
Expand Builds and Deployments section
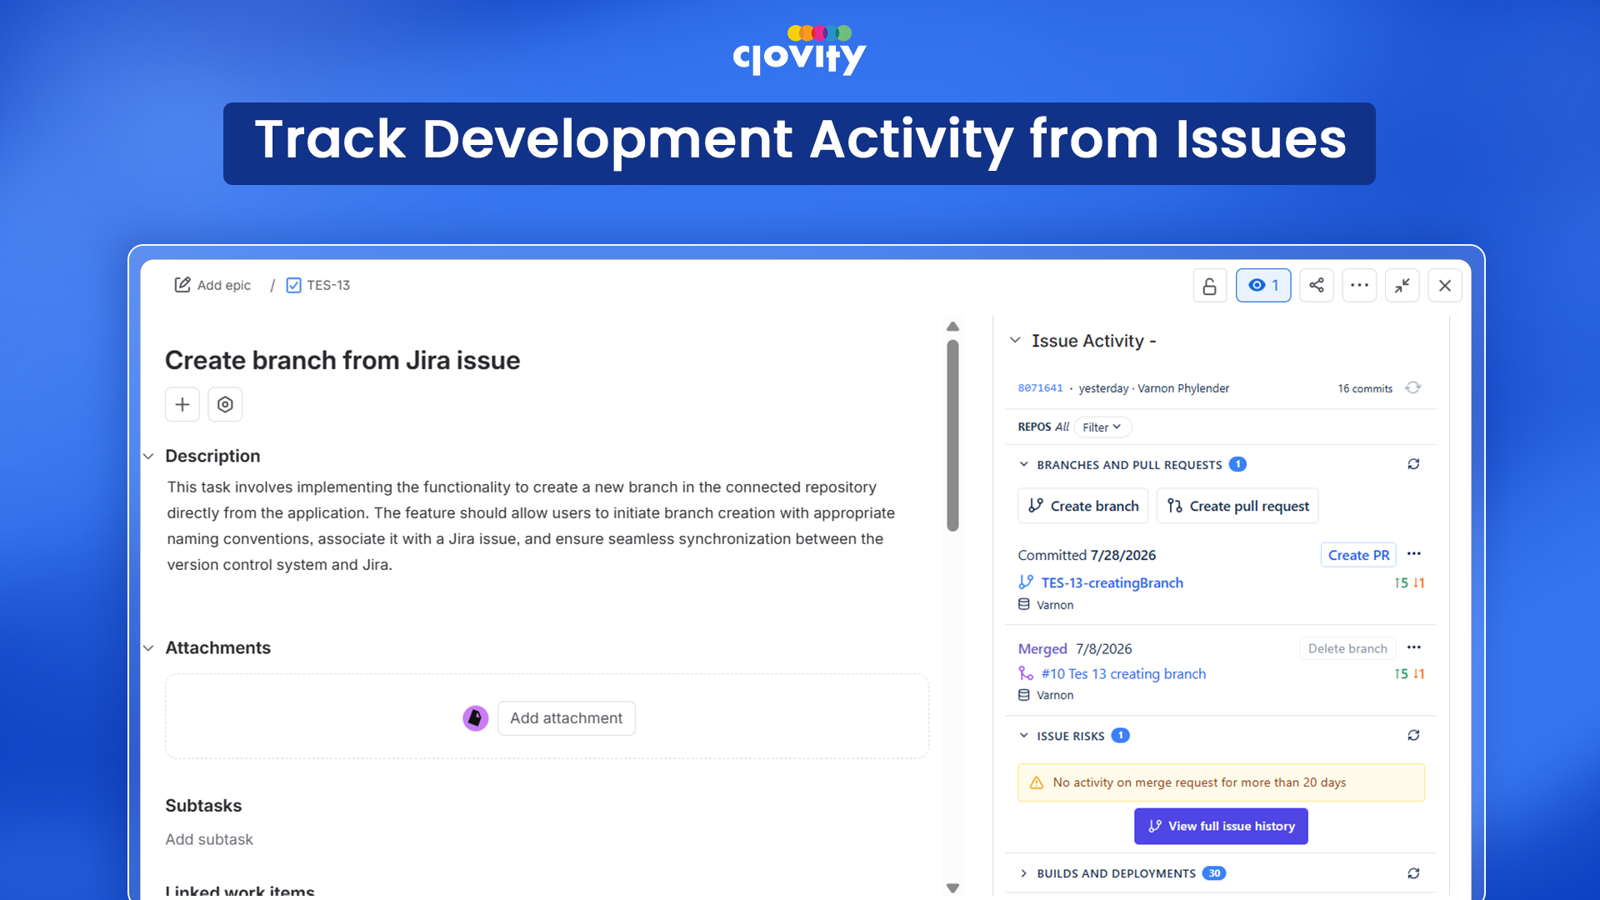(x=1023, y=874)
